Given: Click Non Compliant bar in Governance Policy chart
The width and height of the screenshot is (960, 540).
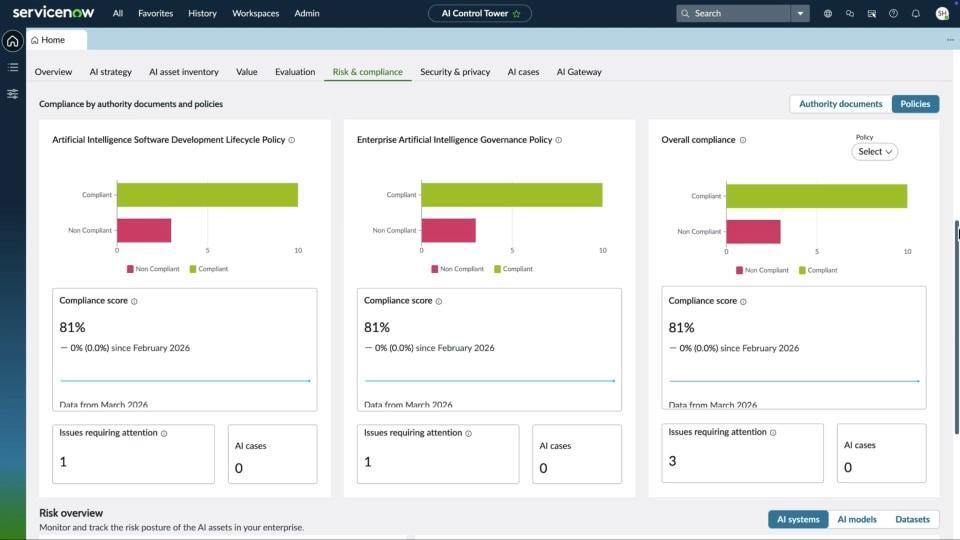Looking at the screenshot, I should coord(449,231).
